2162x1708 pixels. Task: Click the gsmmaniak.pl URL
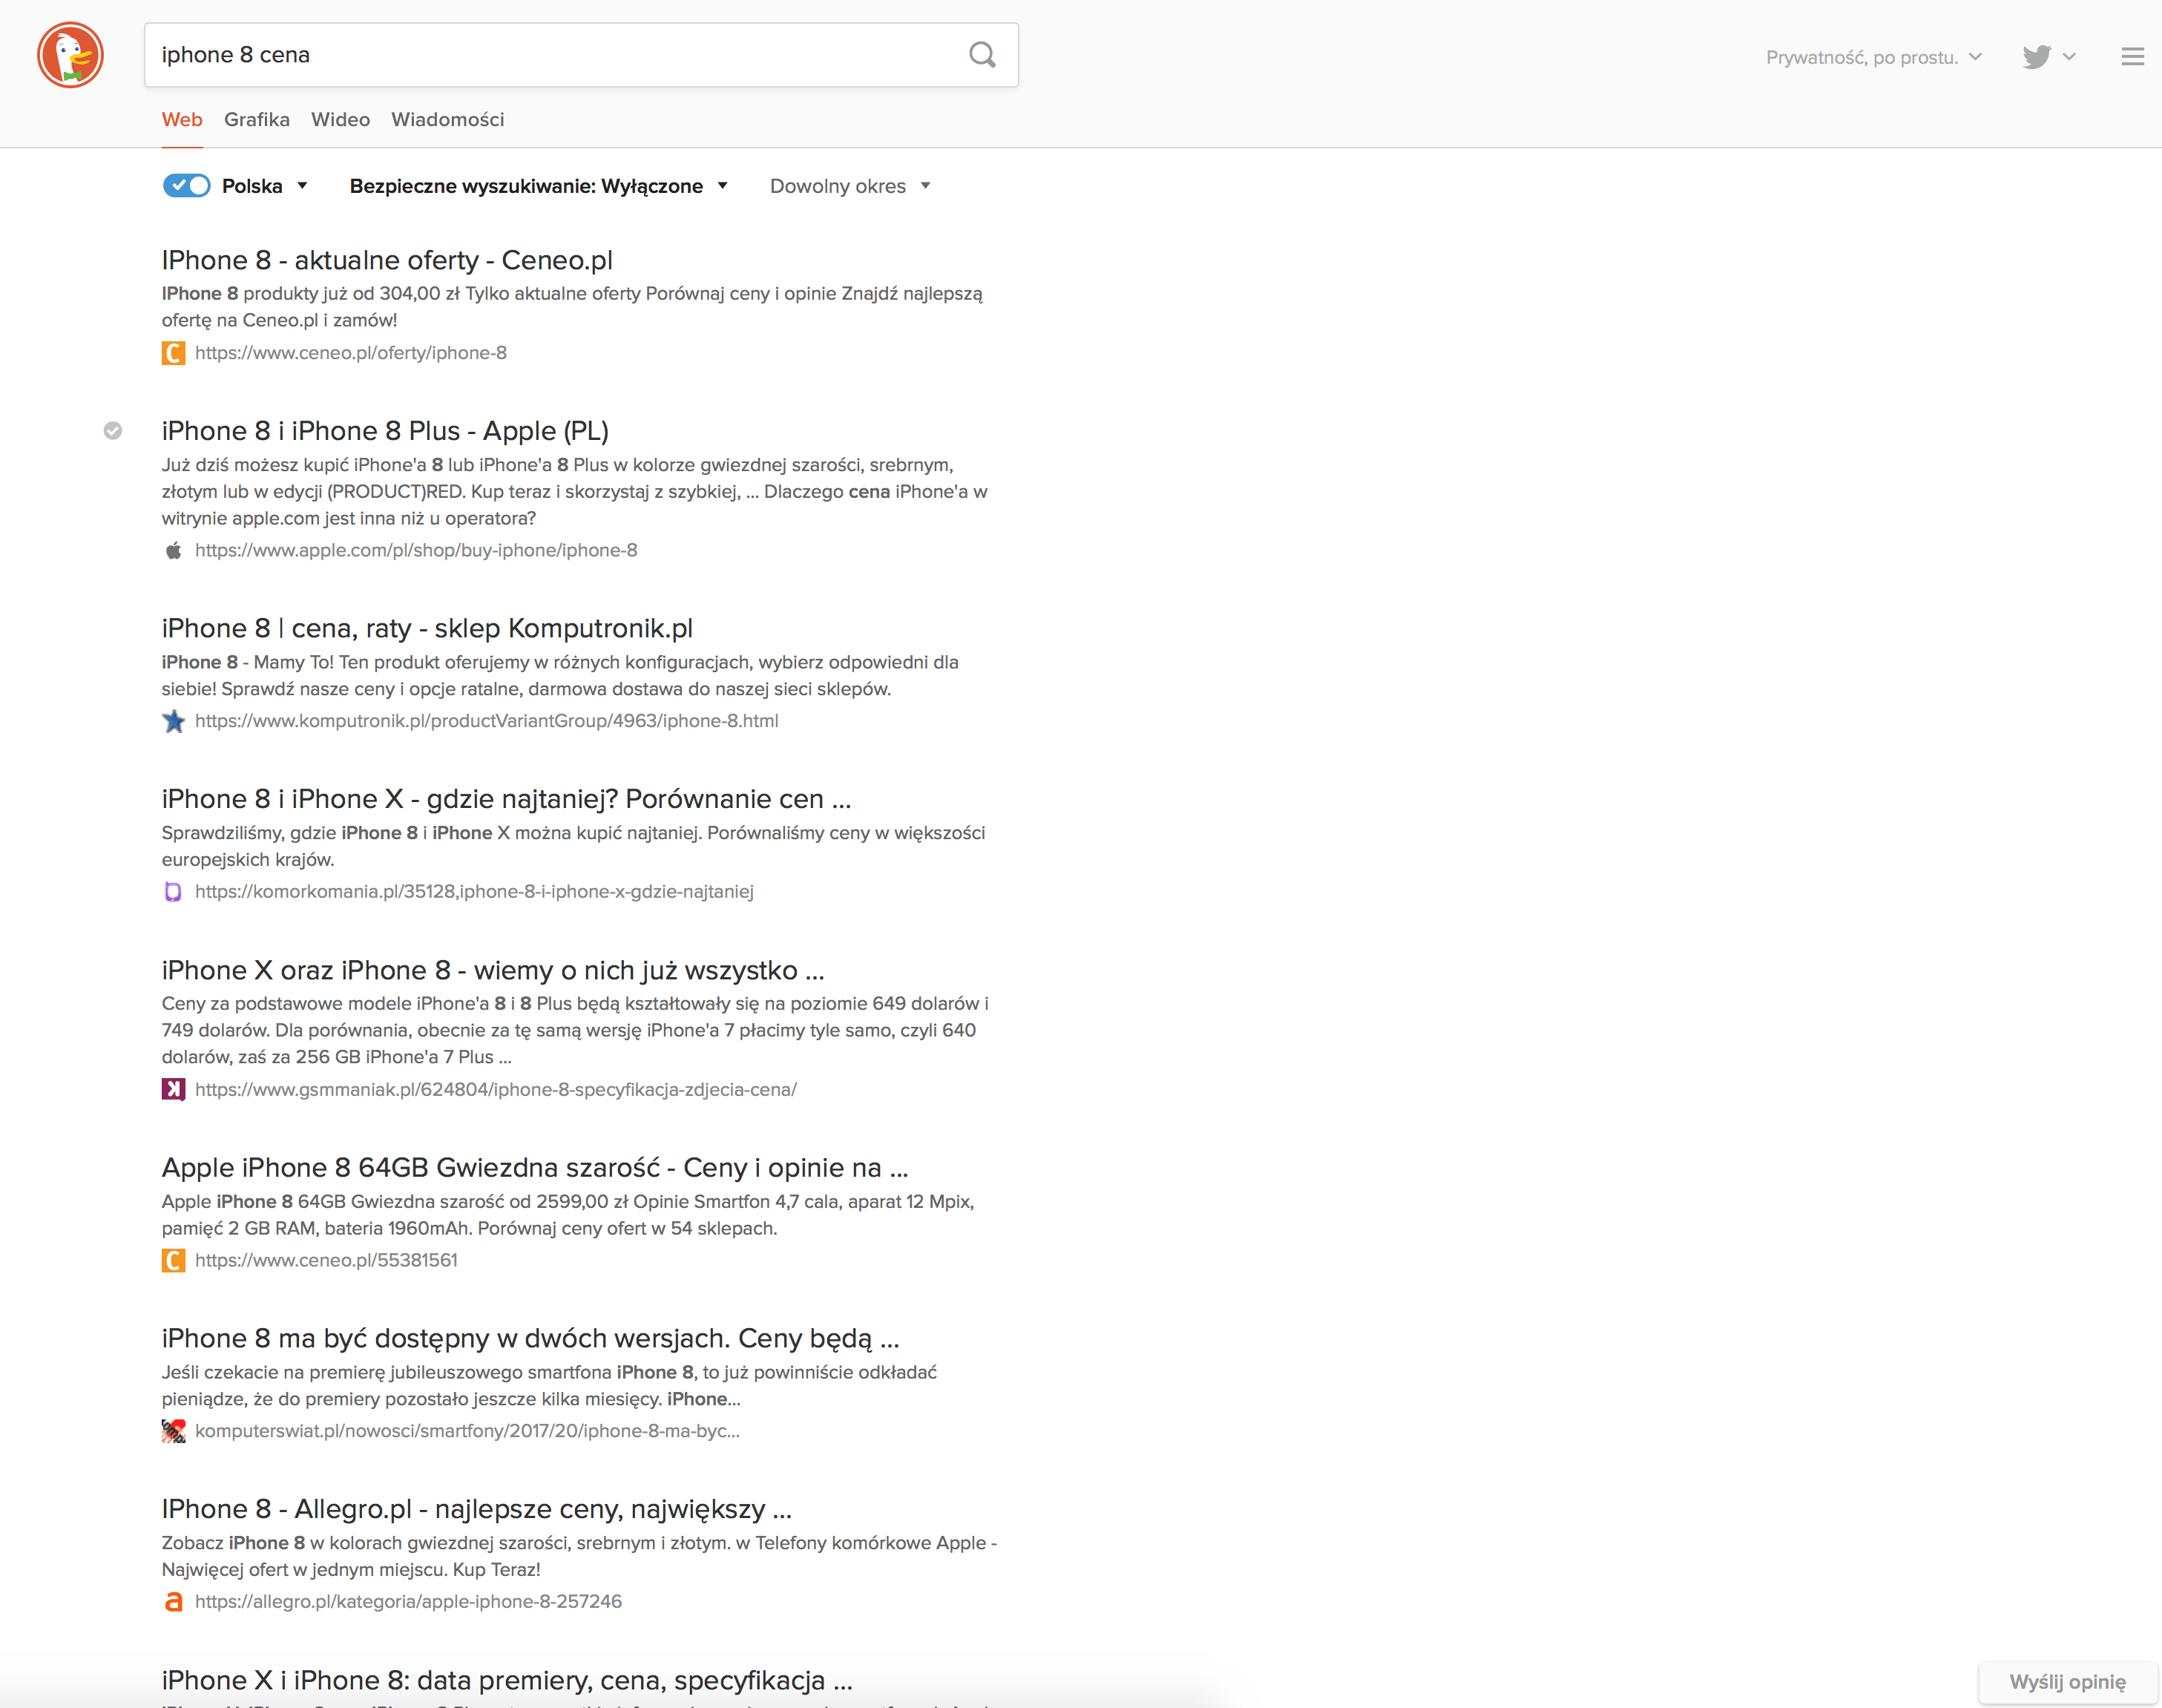pyautogui.click(x=496, y=1090)
